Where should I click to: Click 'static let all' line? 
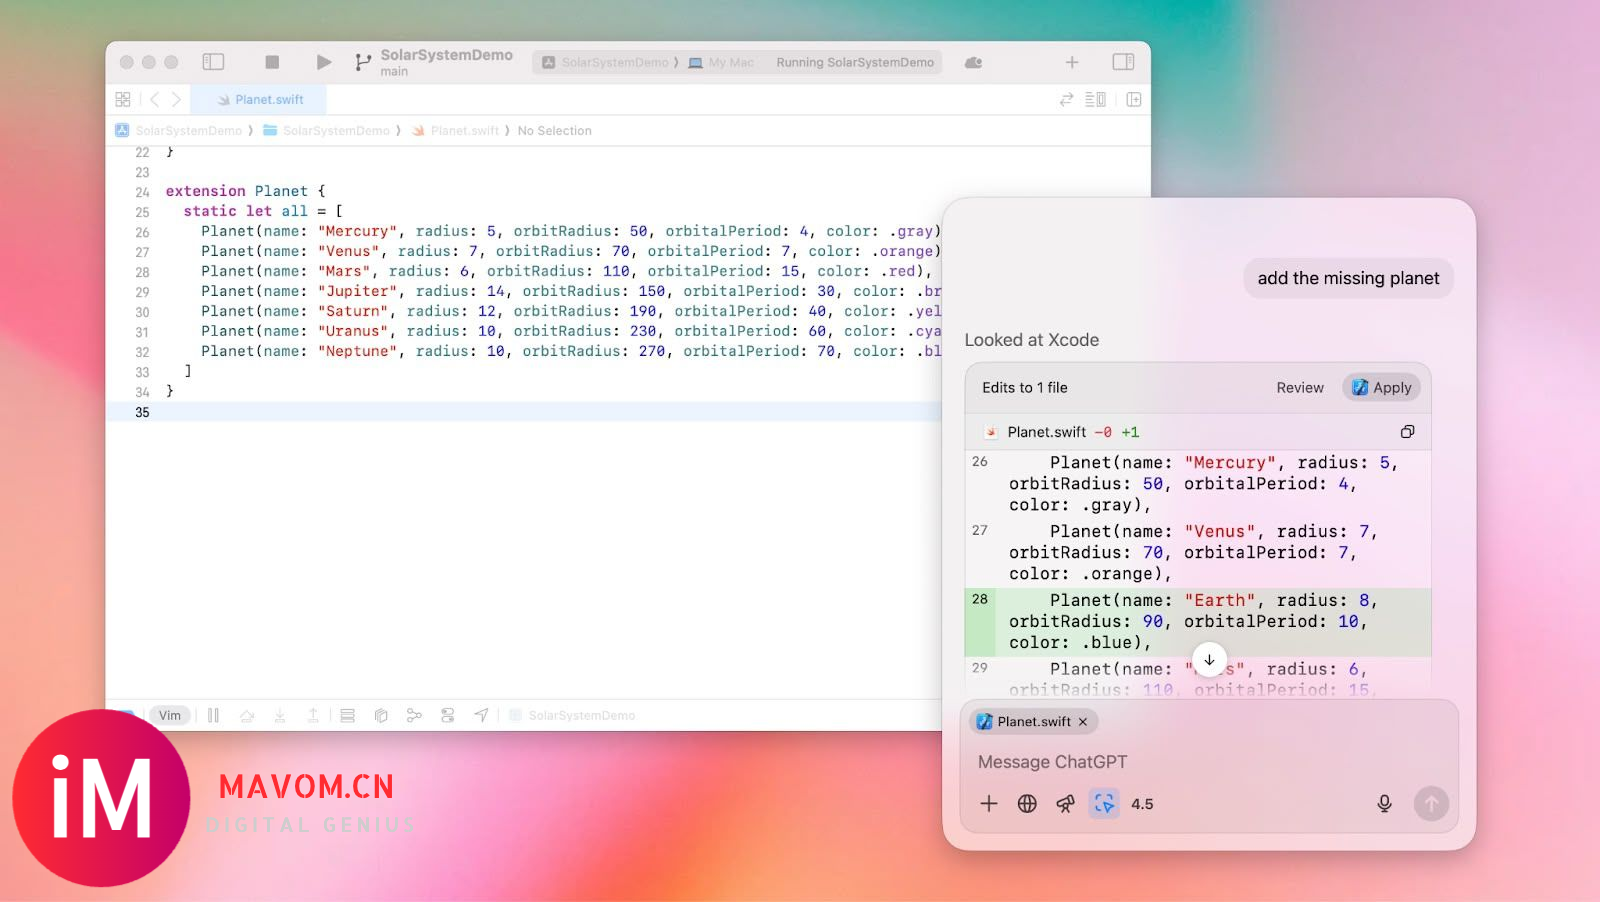point(263,211)
